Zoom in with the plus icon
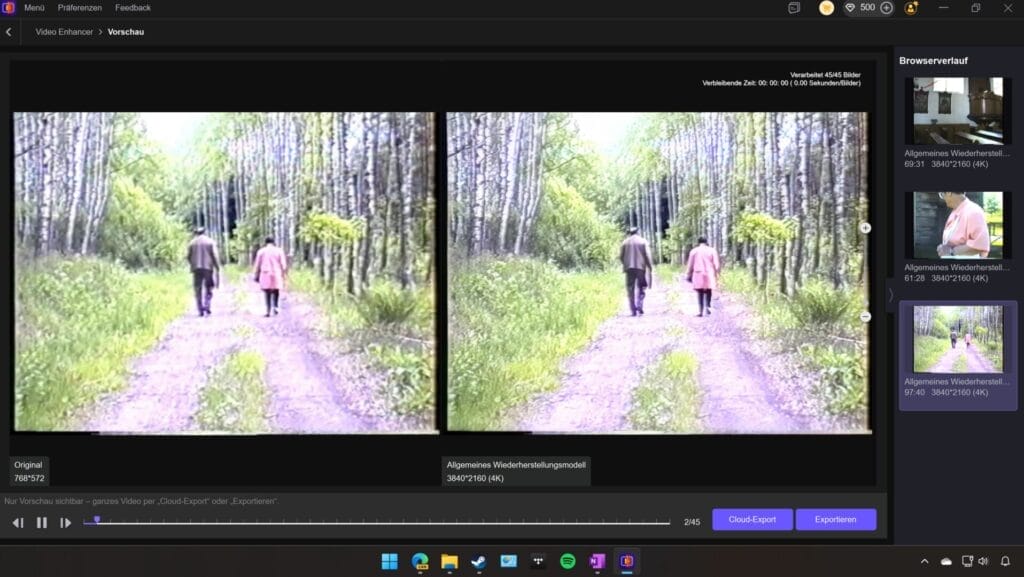Image resolution: width=1024 pixels, height=577 pixels. point(866,228)
